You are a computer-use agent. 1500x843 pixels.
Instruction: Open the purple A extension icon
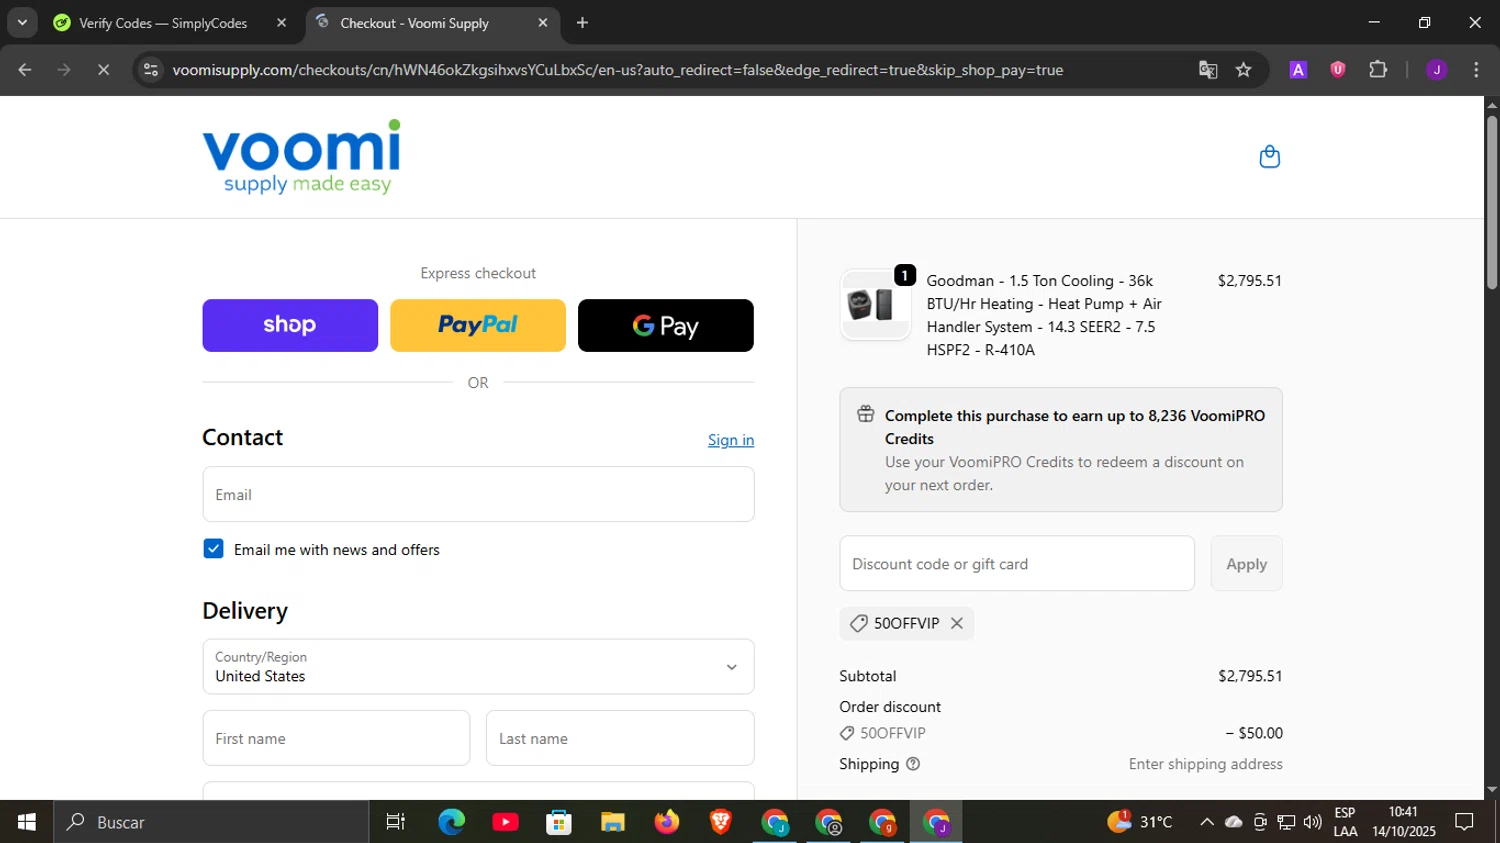click(x=1298, y=70)
